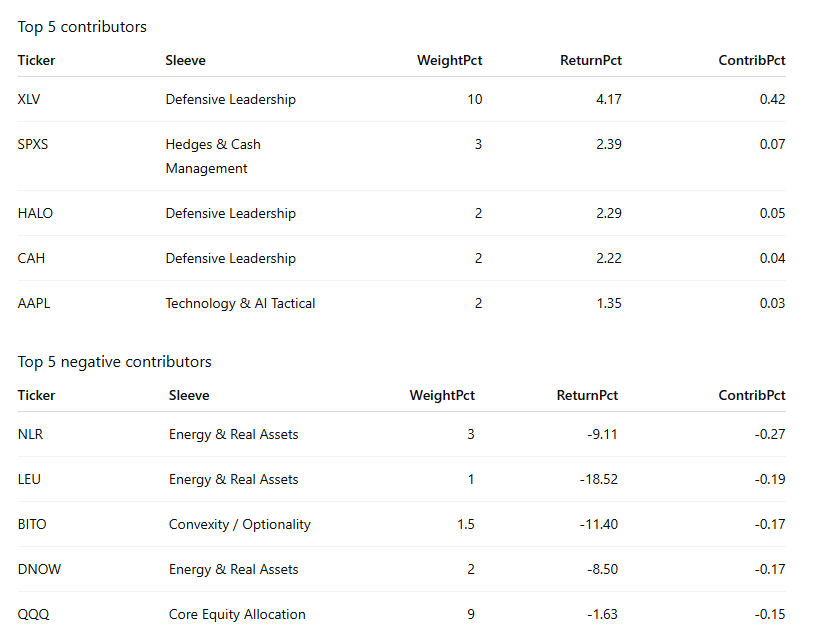816x642 pixels.
Task: Click 'Hedges & Cash Management' sleeve cell
Action: (x=213, y=156)
